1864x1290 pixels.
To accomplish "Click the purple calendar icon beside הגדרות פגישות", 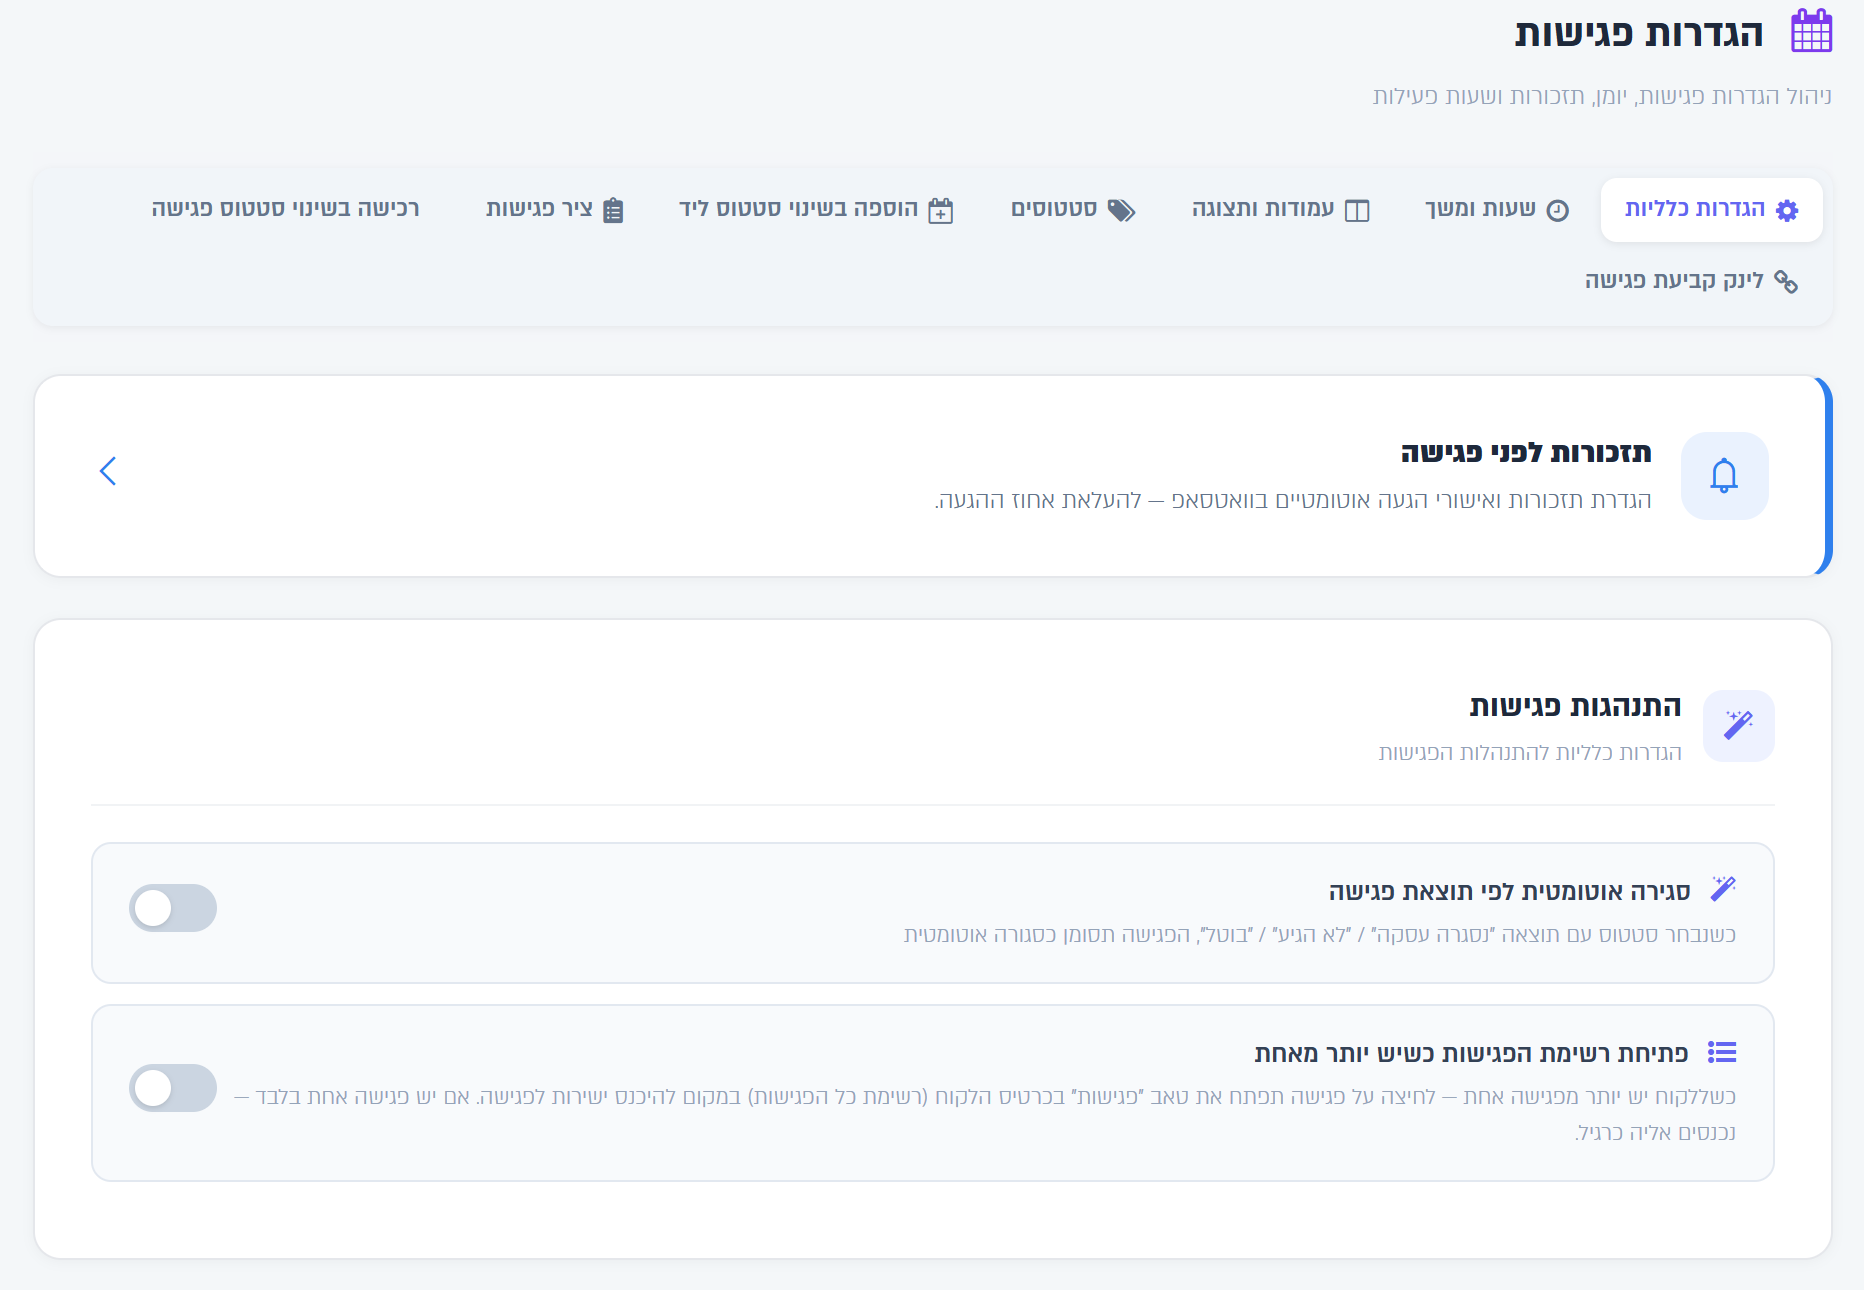I will click(x=1811, y=31).
